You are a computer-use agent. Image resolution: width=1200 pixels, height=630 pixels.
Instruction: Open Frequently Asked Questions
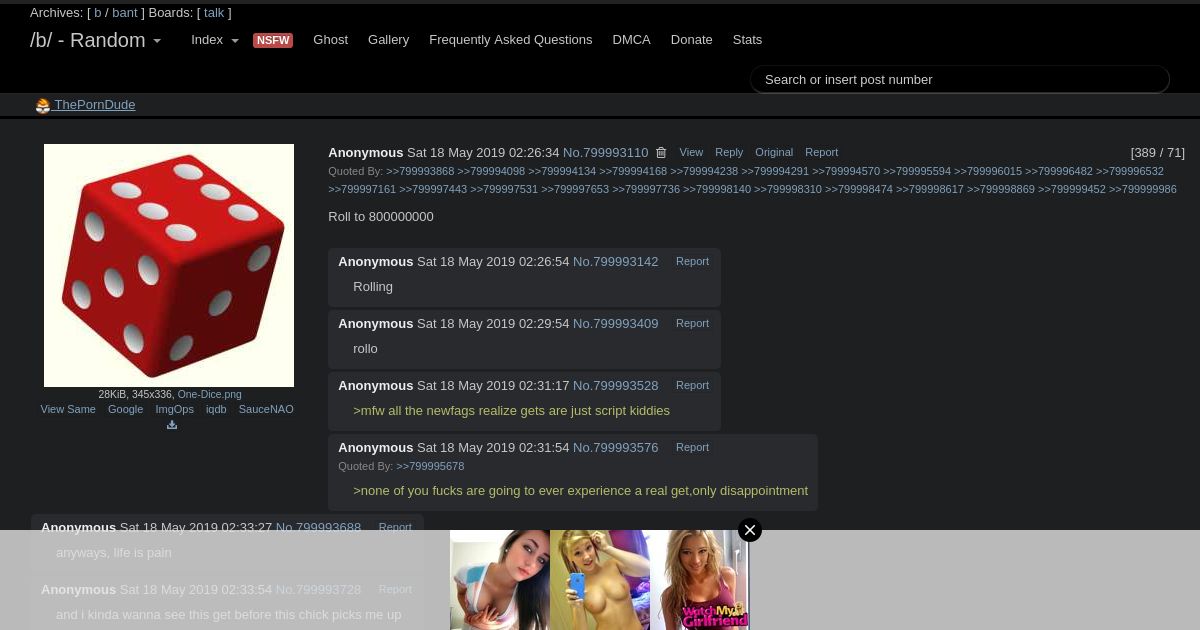tap(511, 40)
